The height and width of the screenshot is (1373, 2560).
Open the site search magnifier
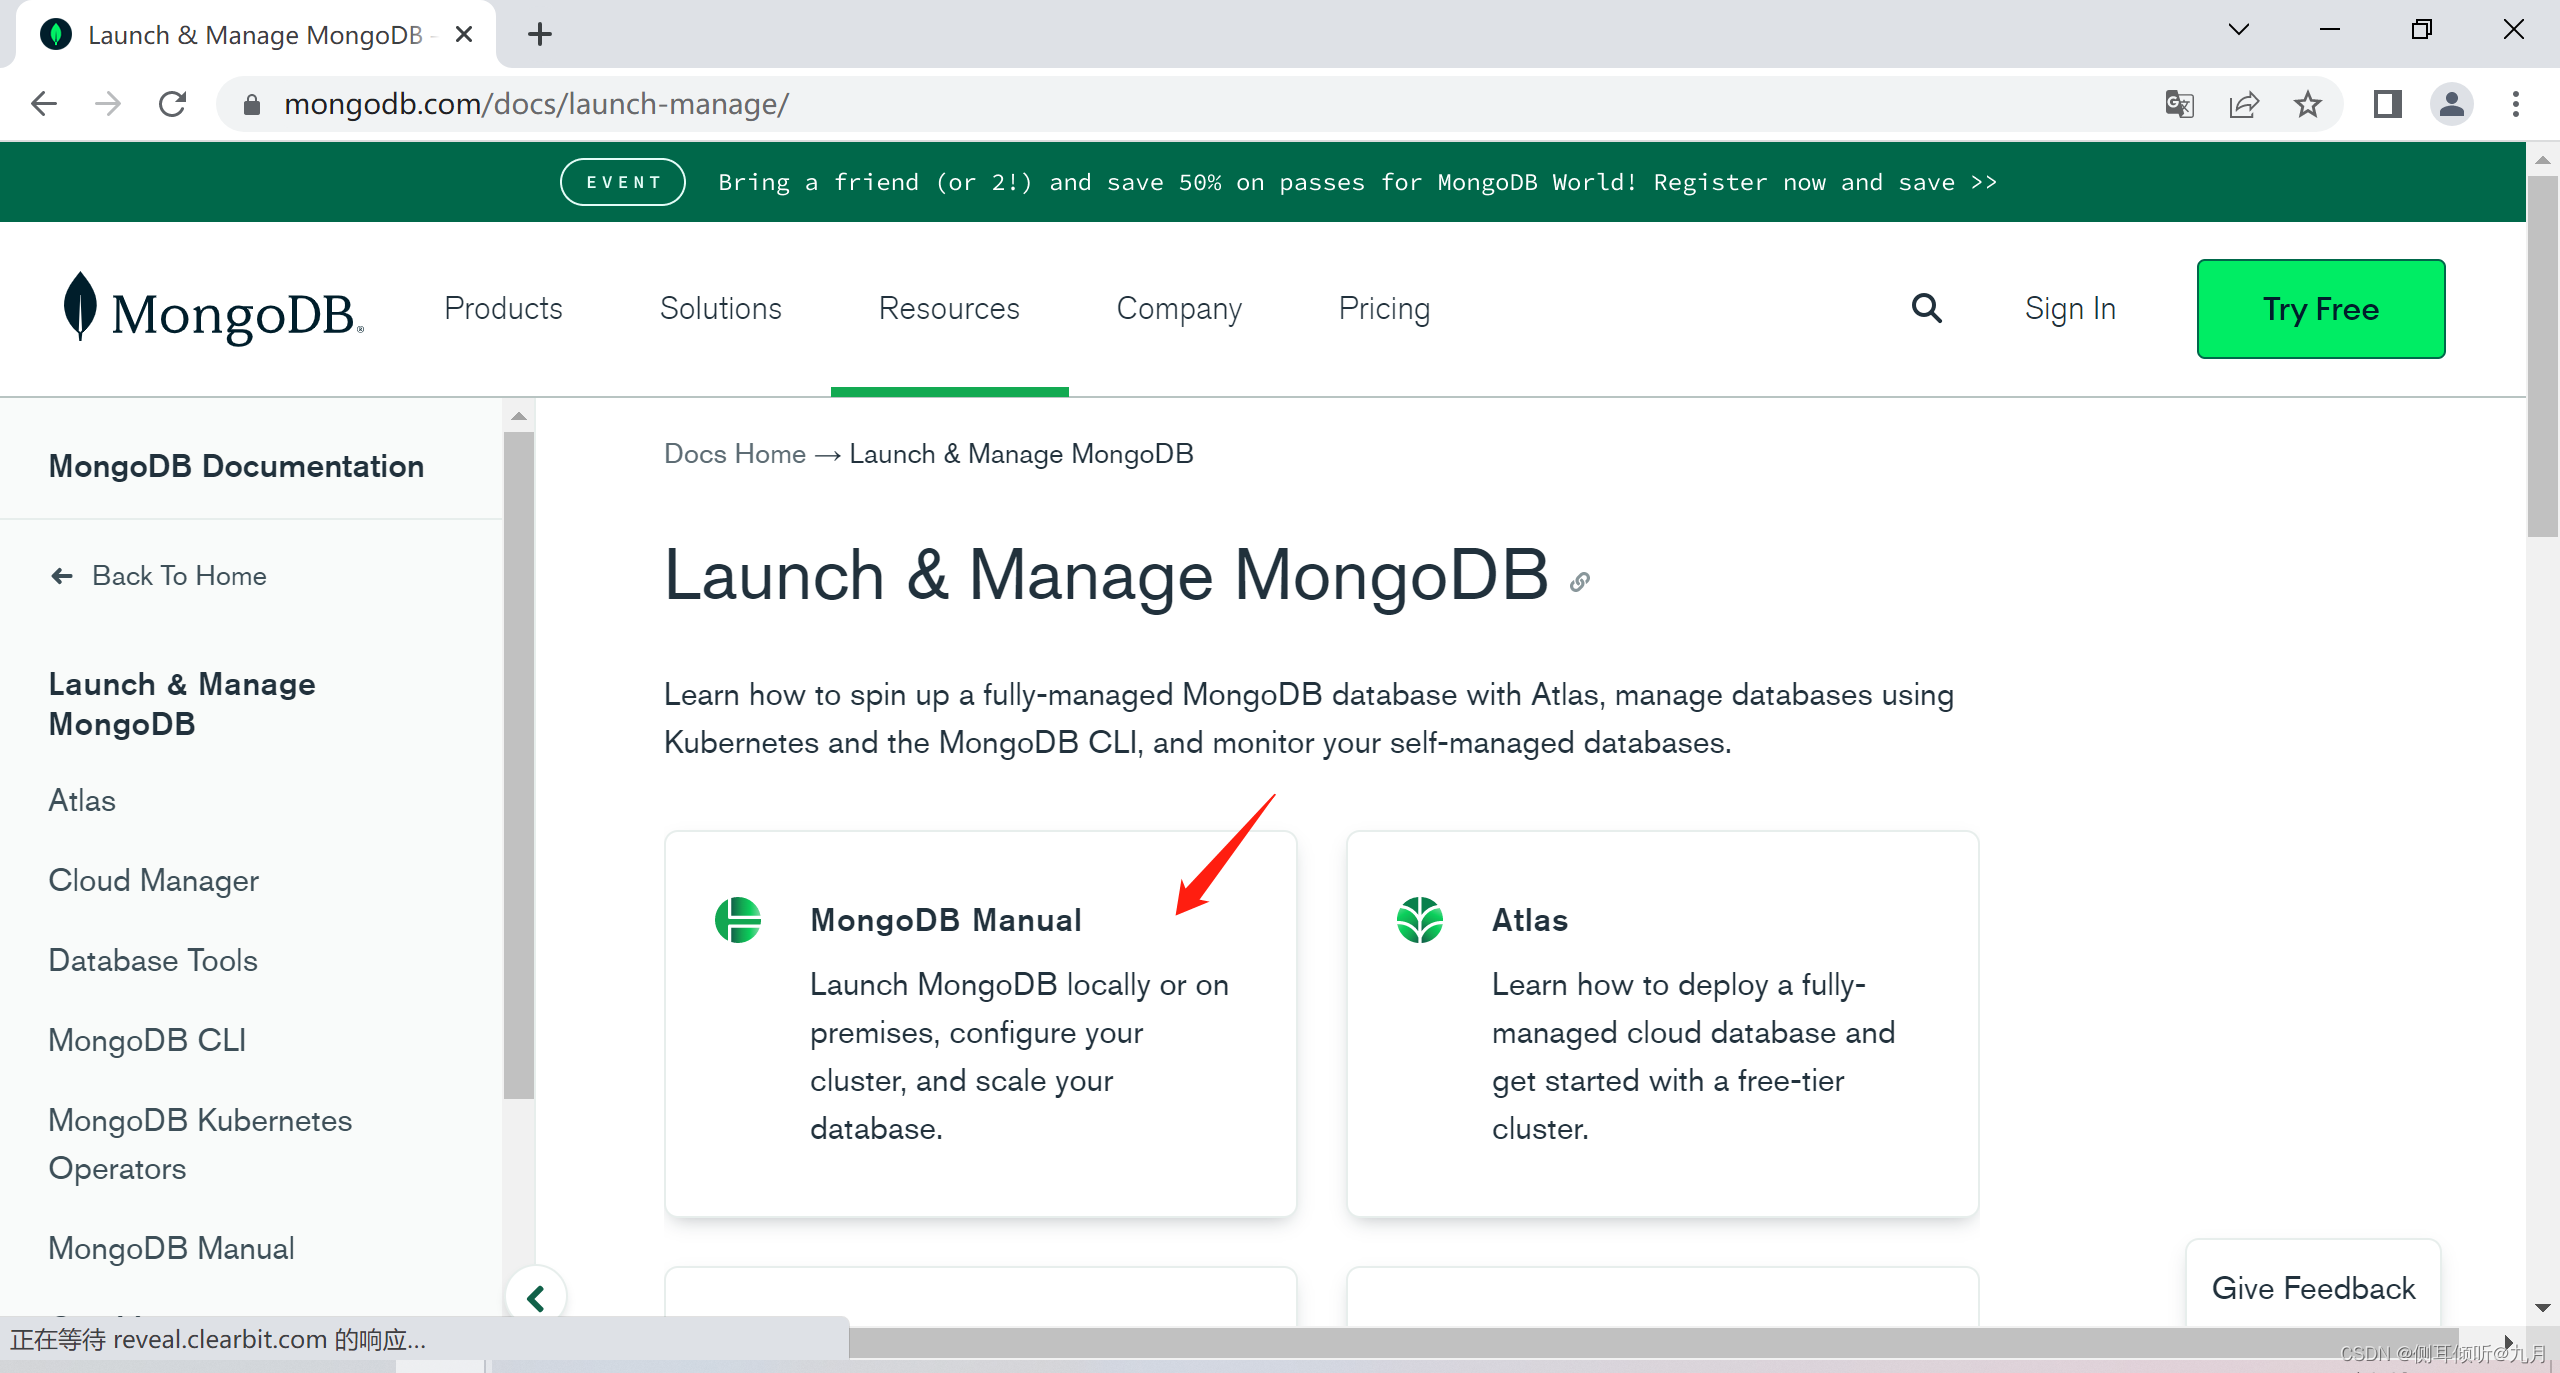tap(1927, 308)
